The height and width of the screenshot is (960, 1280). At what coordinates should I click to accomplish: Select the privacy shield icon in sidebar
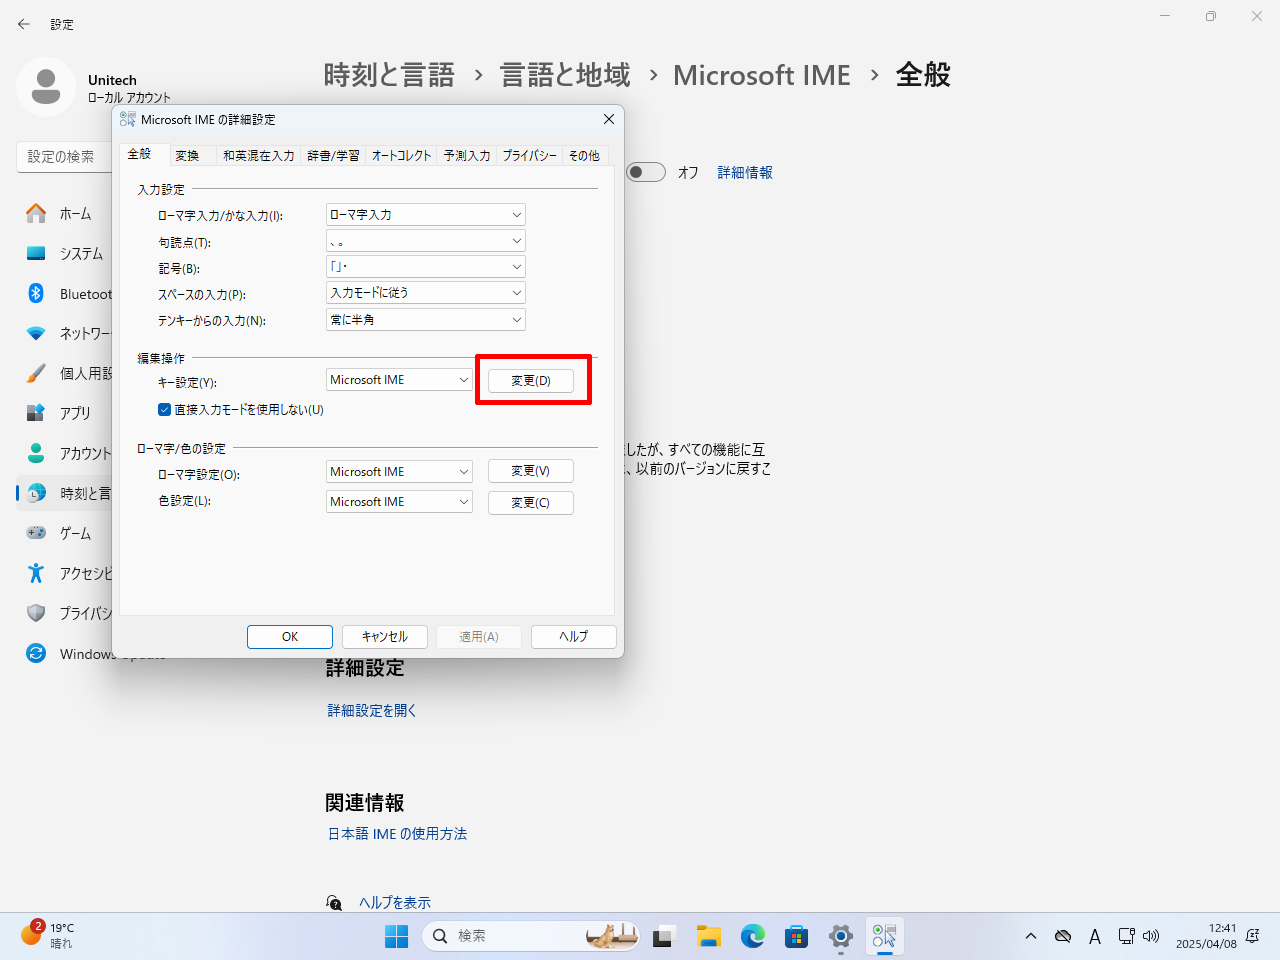pos(36,613)
